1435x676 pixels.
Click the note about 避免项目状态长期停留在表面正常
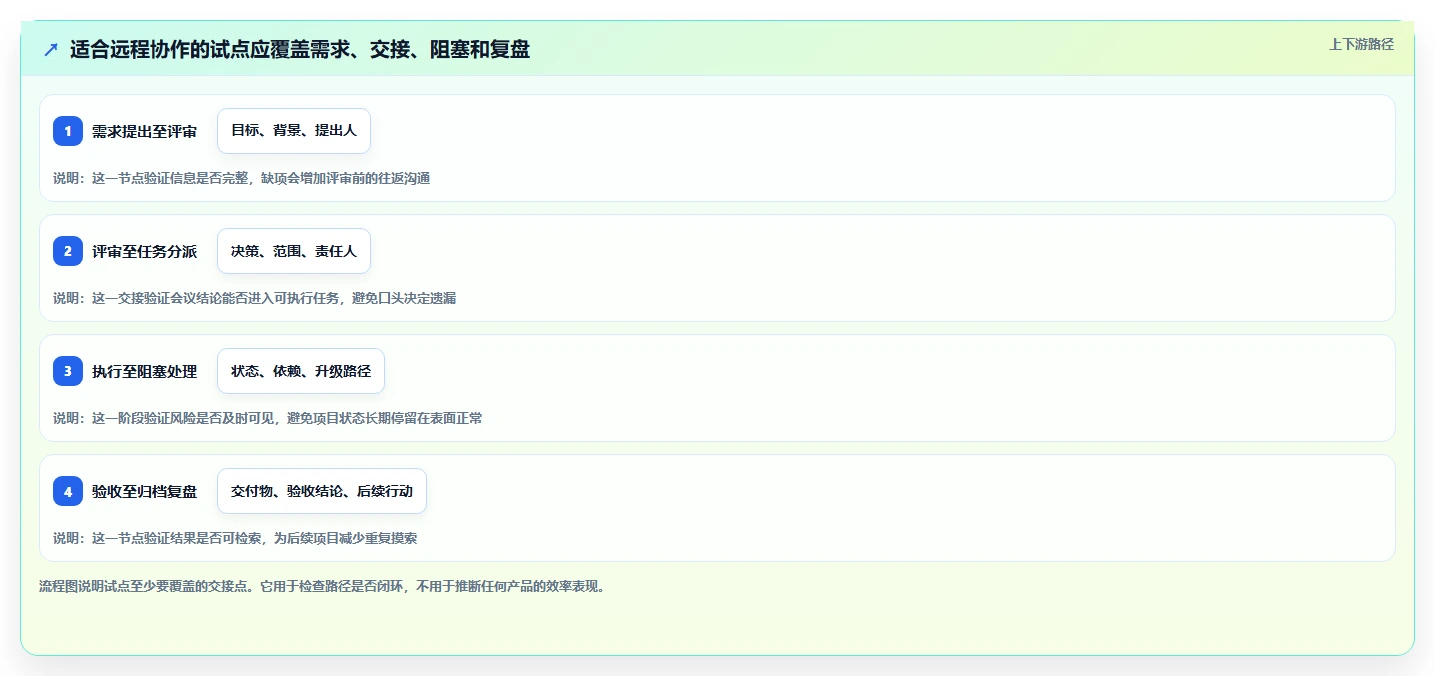(x=268, y=418)
